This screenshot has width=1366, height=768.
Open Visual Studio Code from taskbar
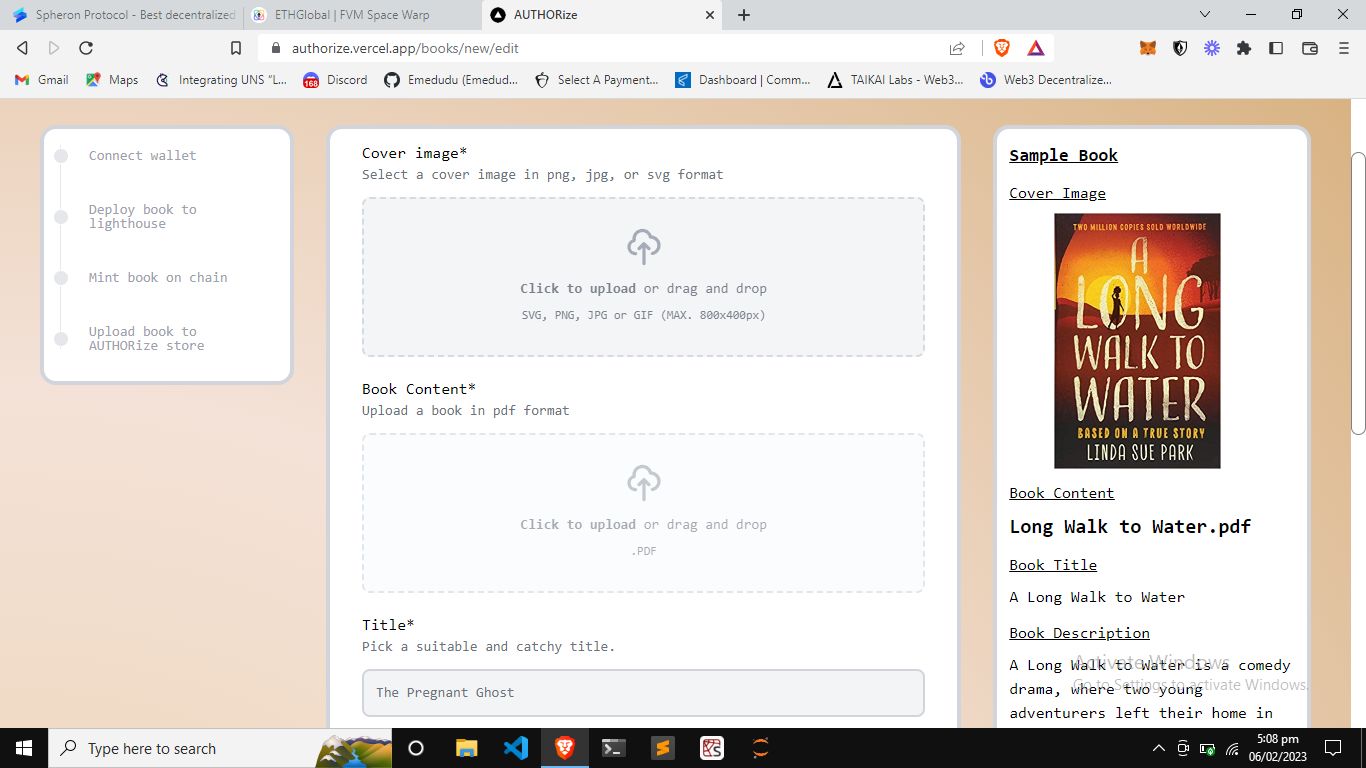tap(516, 748)
